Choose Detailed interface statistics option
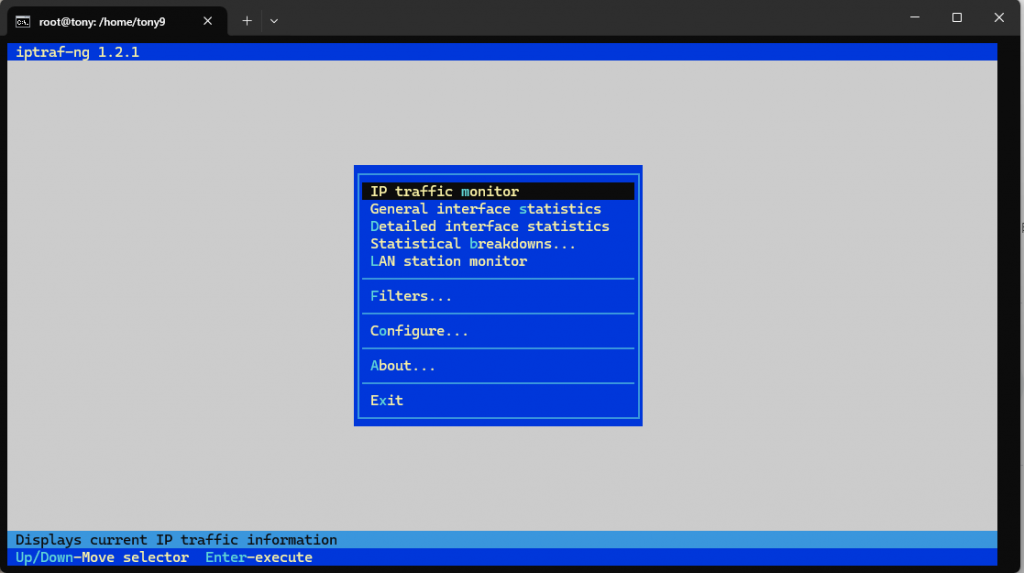The image size is (1024, 573). [x=498, y=226]
